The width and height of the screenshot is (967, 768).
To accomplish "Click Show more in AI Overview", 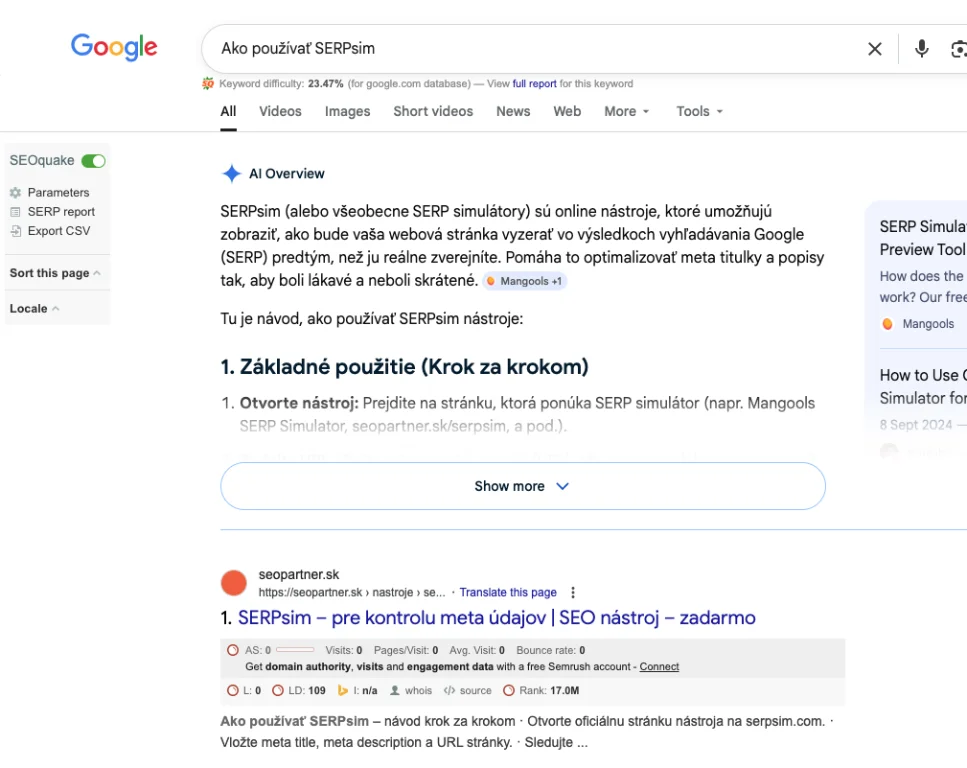I will (x=522, y=486).
